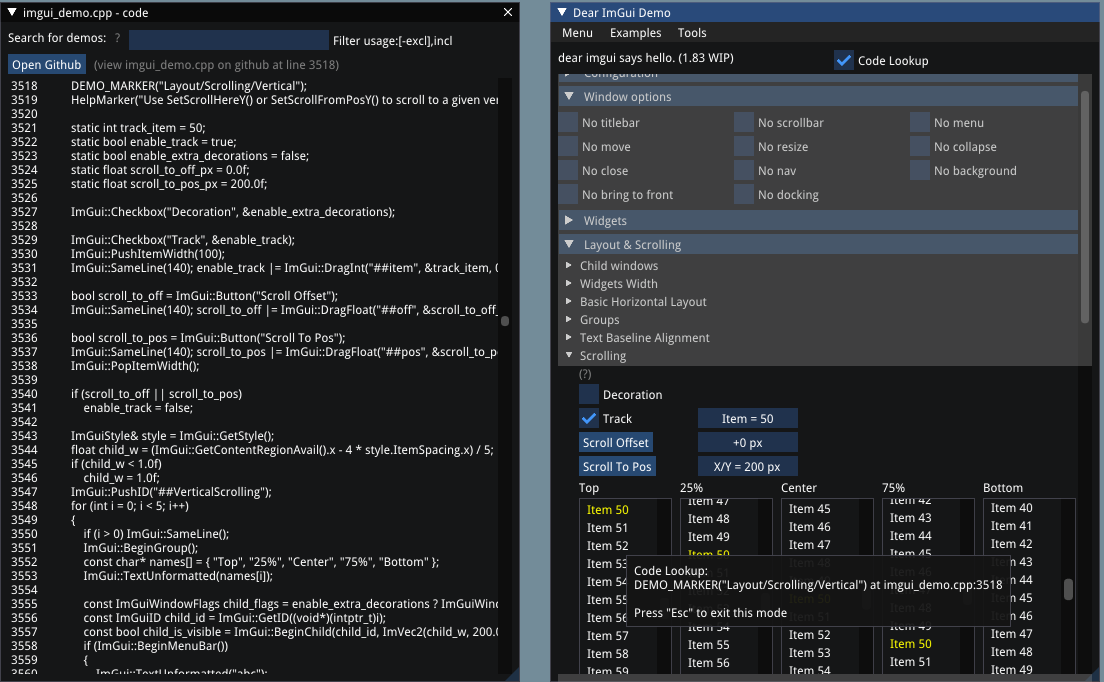Viewport: 1104px width, 682px height.
Task: Click Item 40 in the Bottom list
Action: click(x=1011, y=508)
